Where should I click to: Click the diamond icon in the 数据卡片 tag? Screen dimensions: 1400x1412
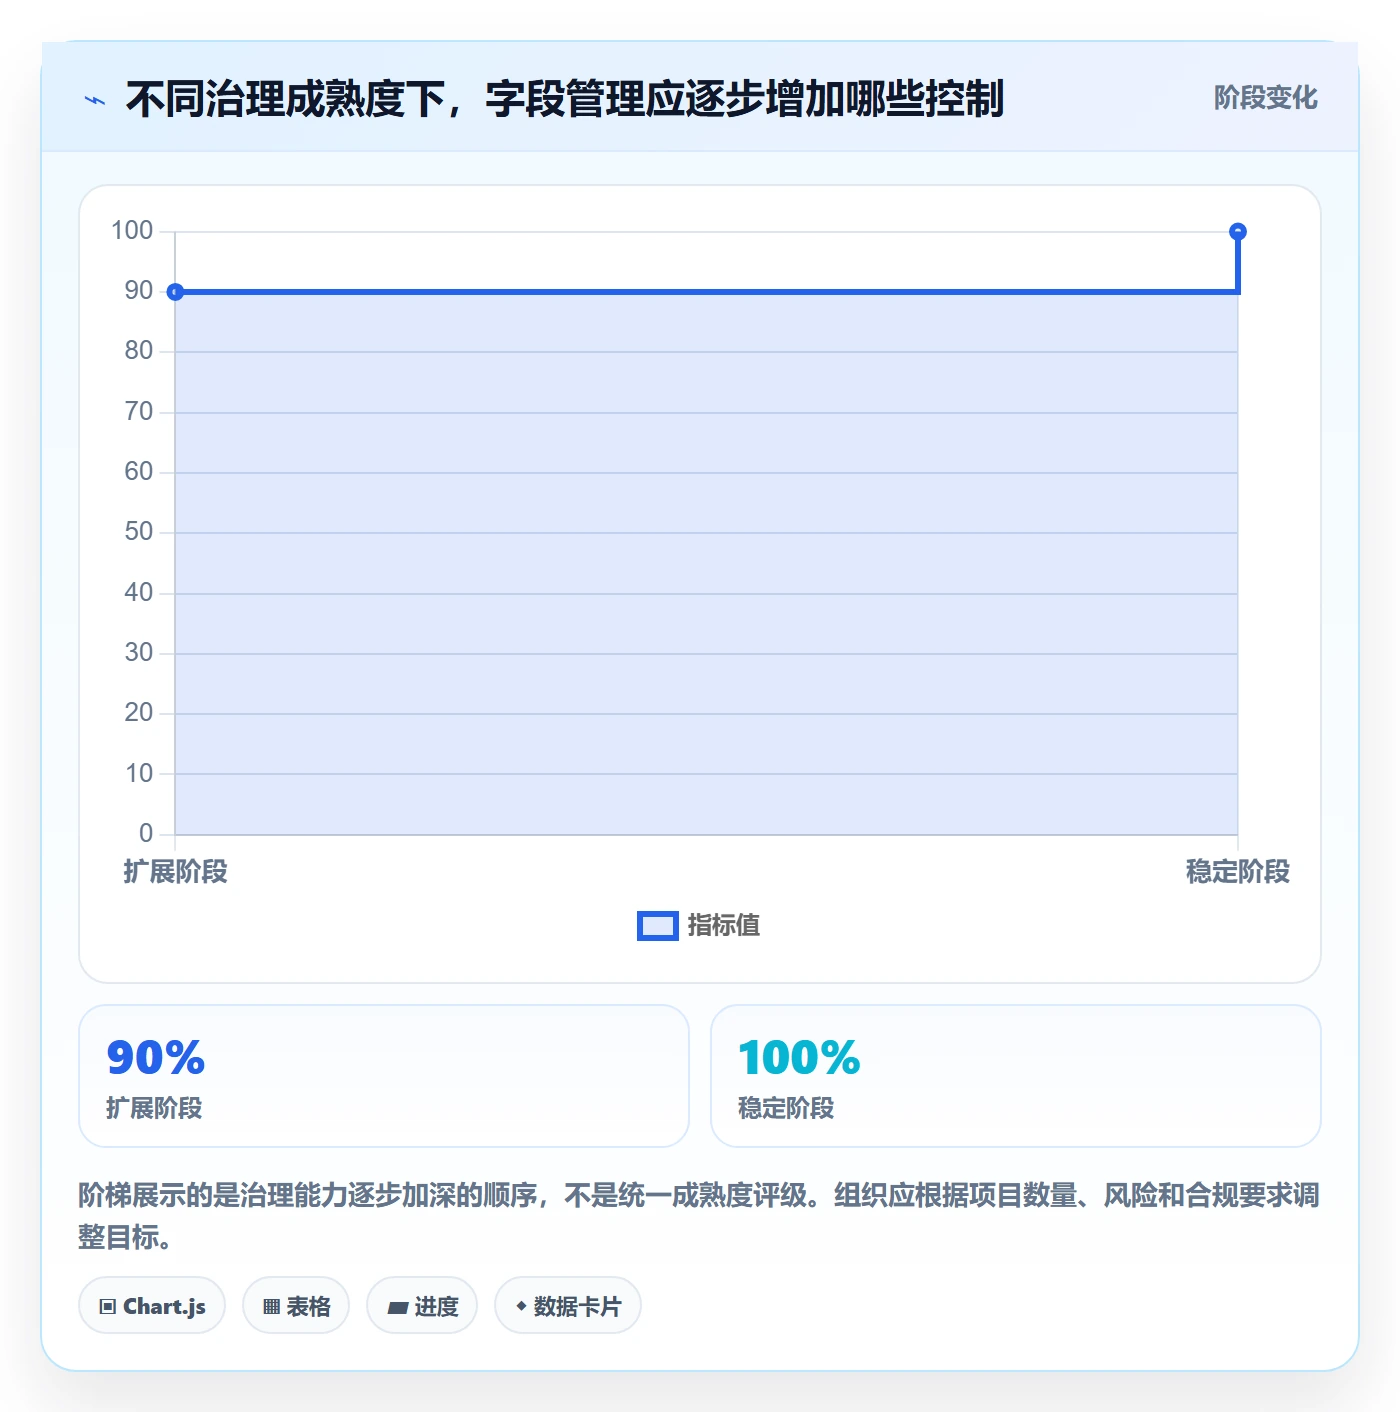(521, 1306)
